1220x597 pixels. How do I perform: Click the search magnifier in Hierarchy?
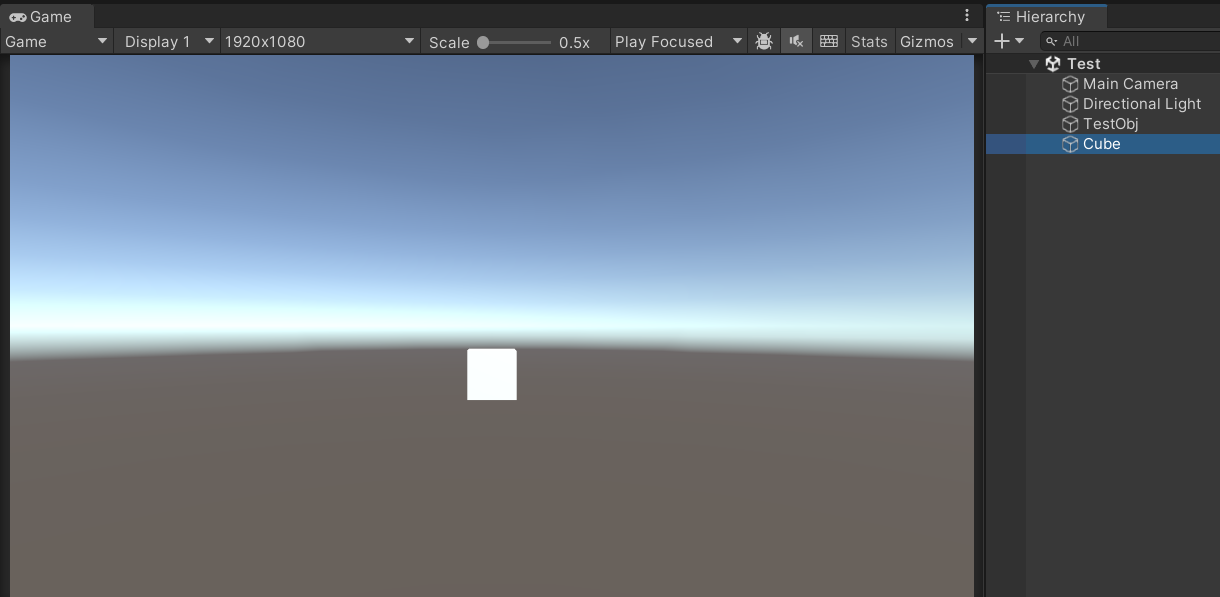pyautogui.click(x=1050, y=41)
